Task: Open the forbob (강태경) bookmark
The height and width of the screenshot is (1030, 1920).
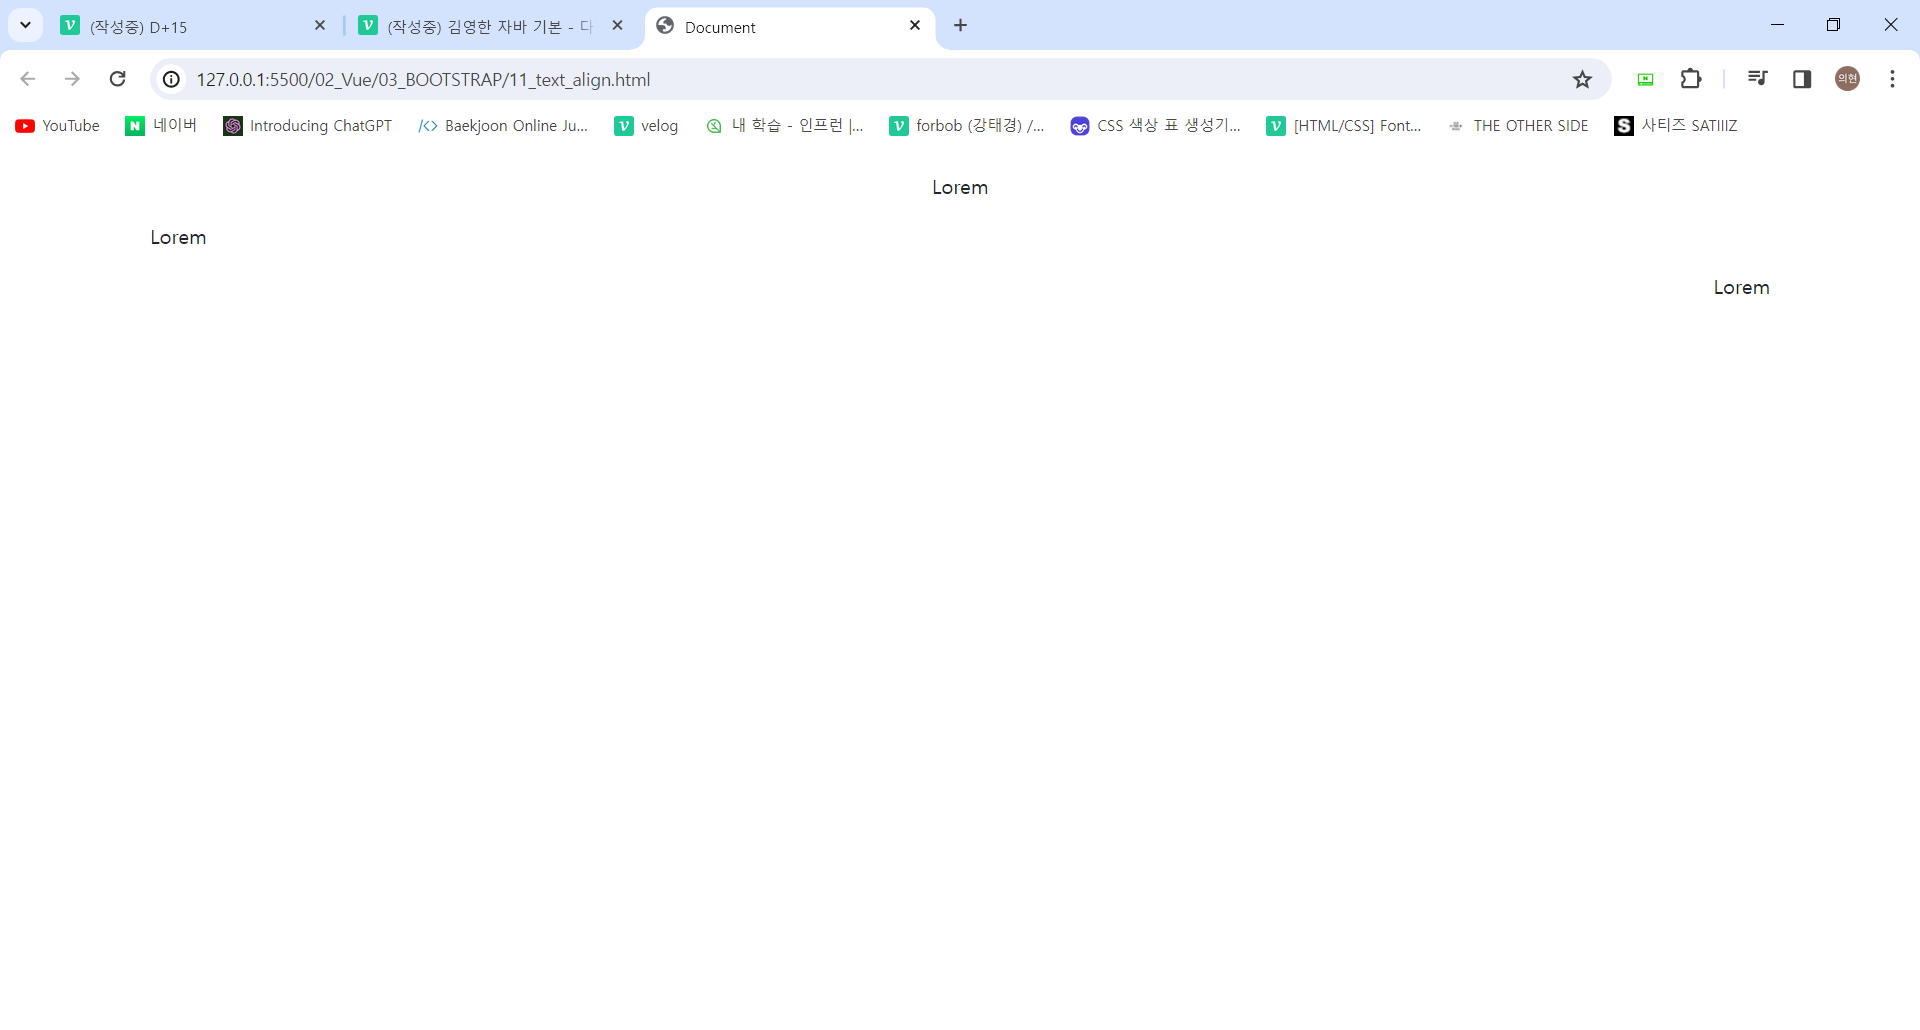Action: [967, 126]
